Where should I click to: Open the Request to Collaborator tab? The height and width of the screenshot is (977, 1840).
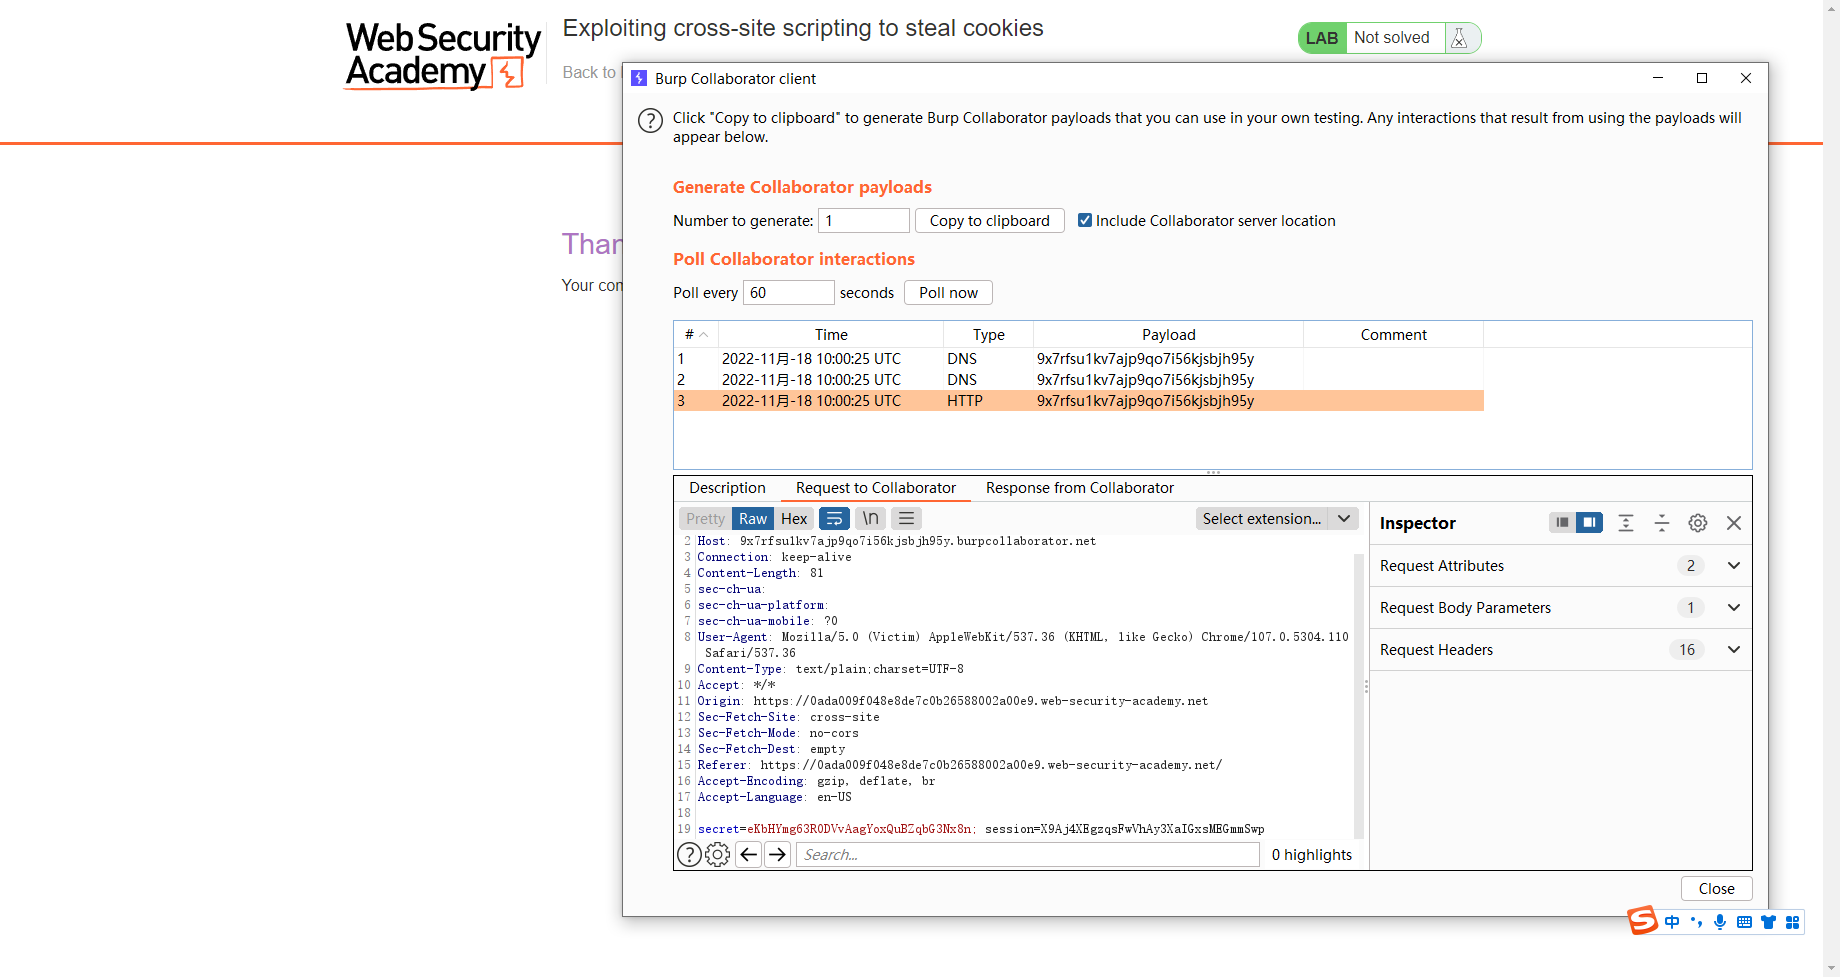(876, 488)
